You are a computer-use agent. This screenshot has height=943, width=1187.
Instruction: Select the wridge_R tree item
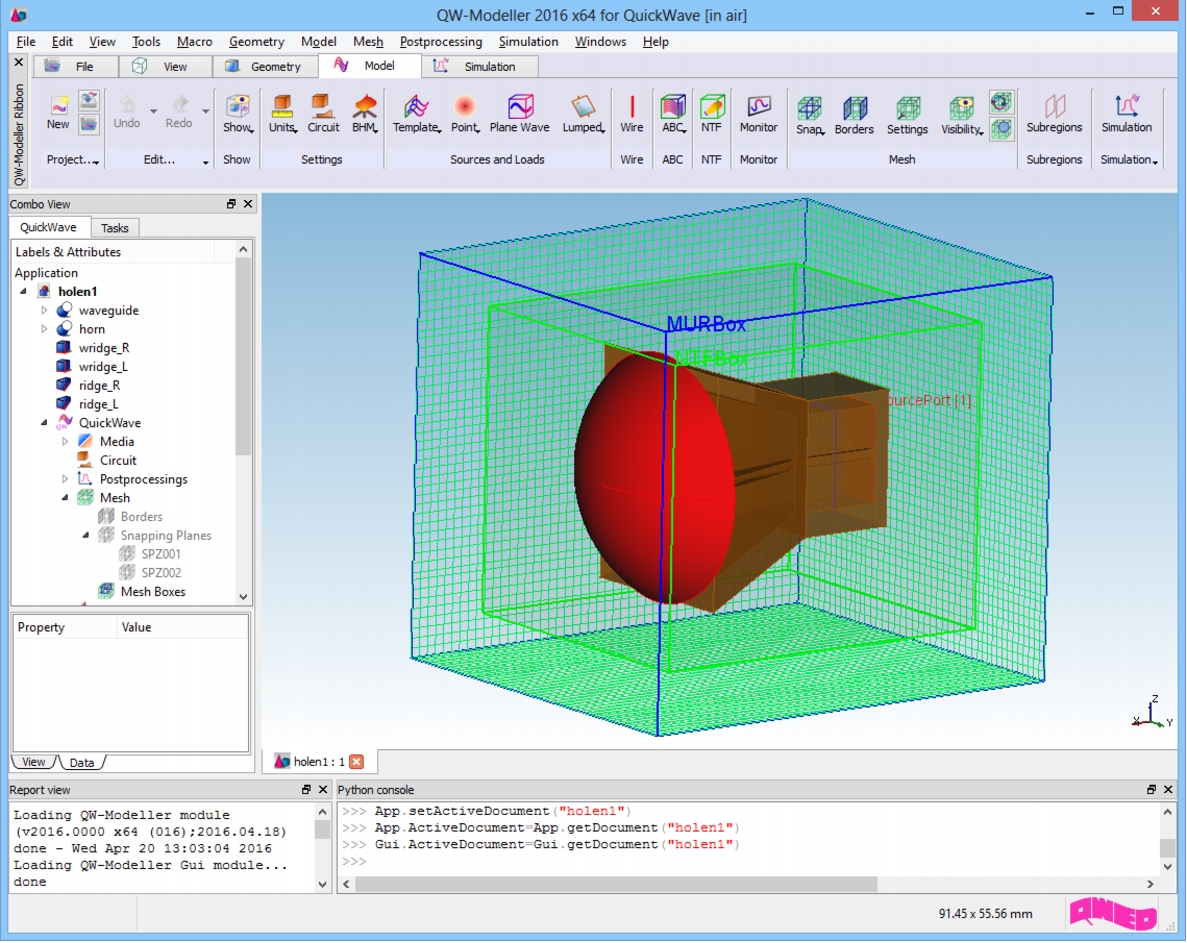click(104, 348)
